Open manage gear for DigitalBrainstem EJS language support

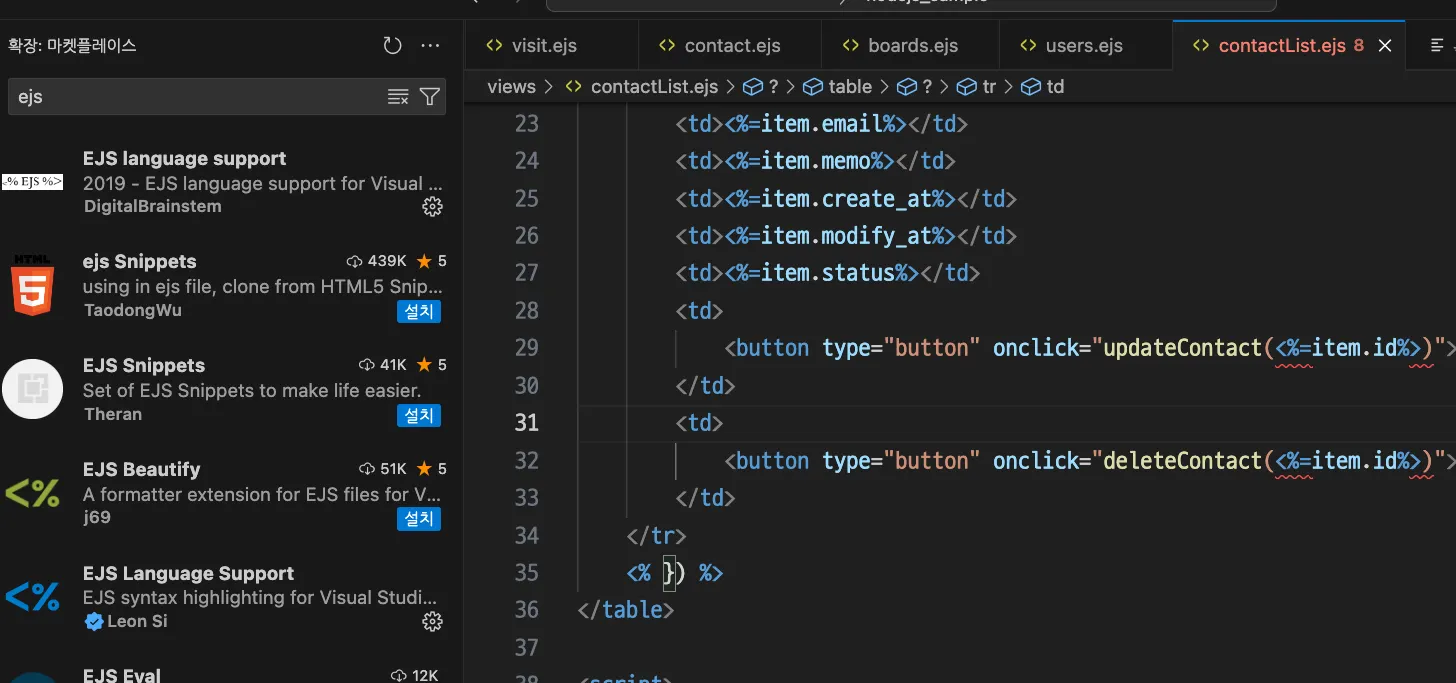point(432,207)
